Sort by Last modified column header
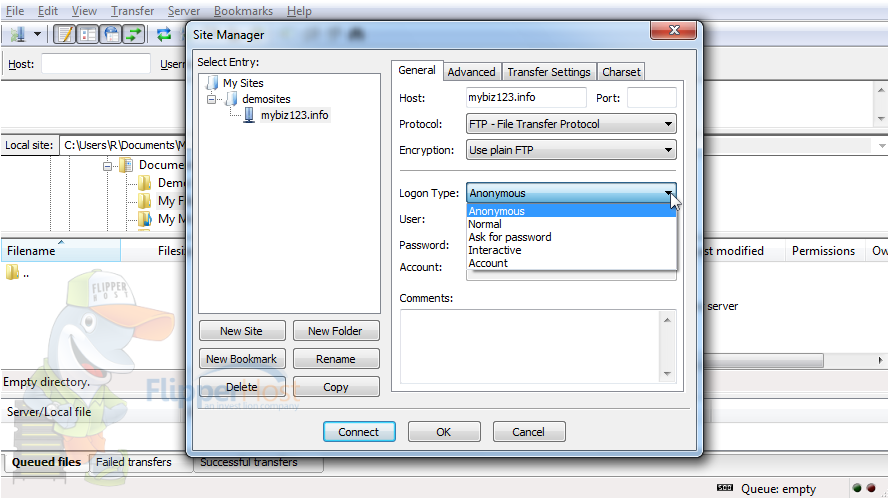The image size is (889, 500). point(743,251)
